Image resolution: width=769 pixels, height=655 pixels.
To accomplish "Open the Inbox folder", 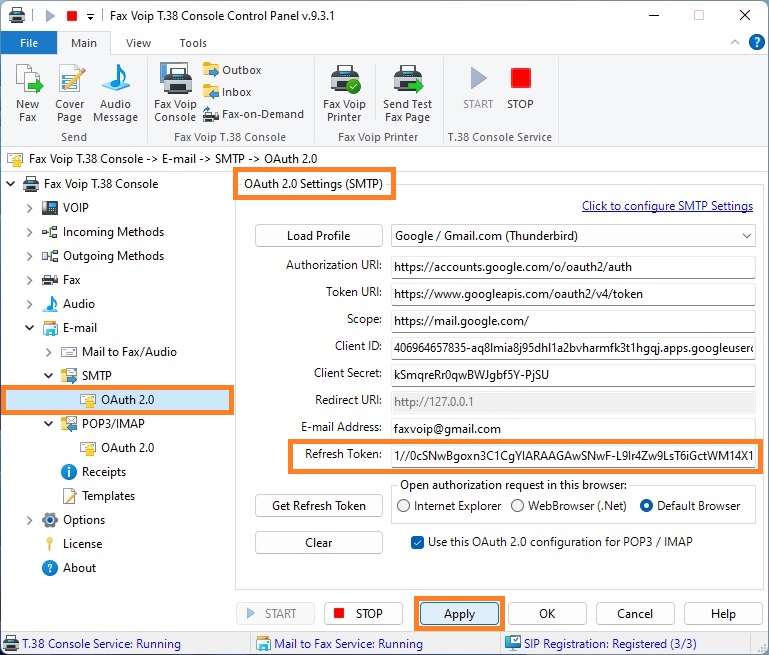I will point(227,92).
